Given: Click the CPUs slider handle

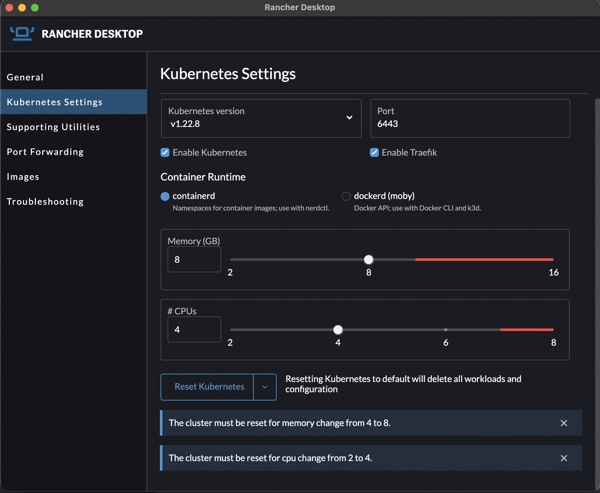Looking at the screenshot, I should (x=338, y=330).
